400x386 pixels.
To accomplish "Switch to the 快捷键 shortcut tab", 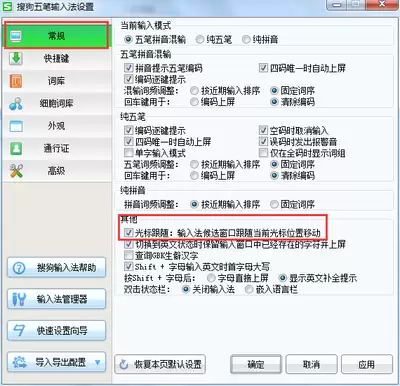I will 57,58.
